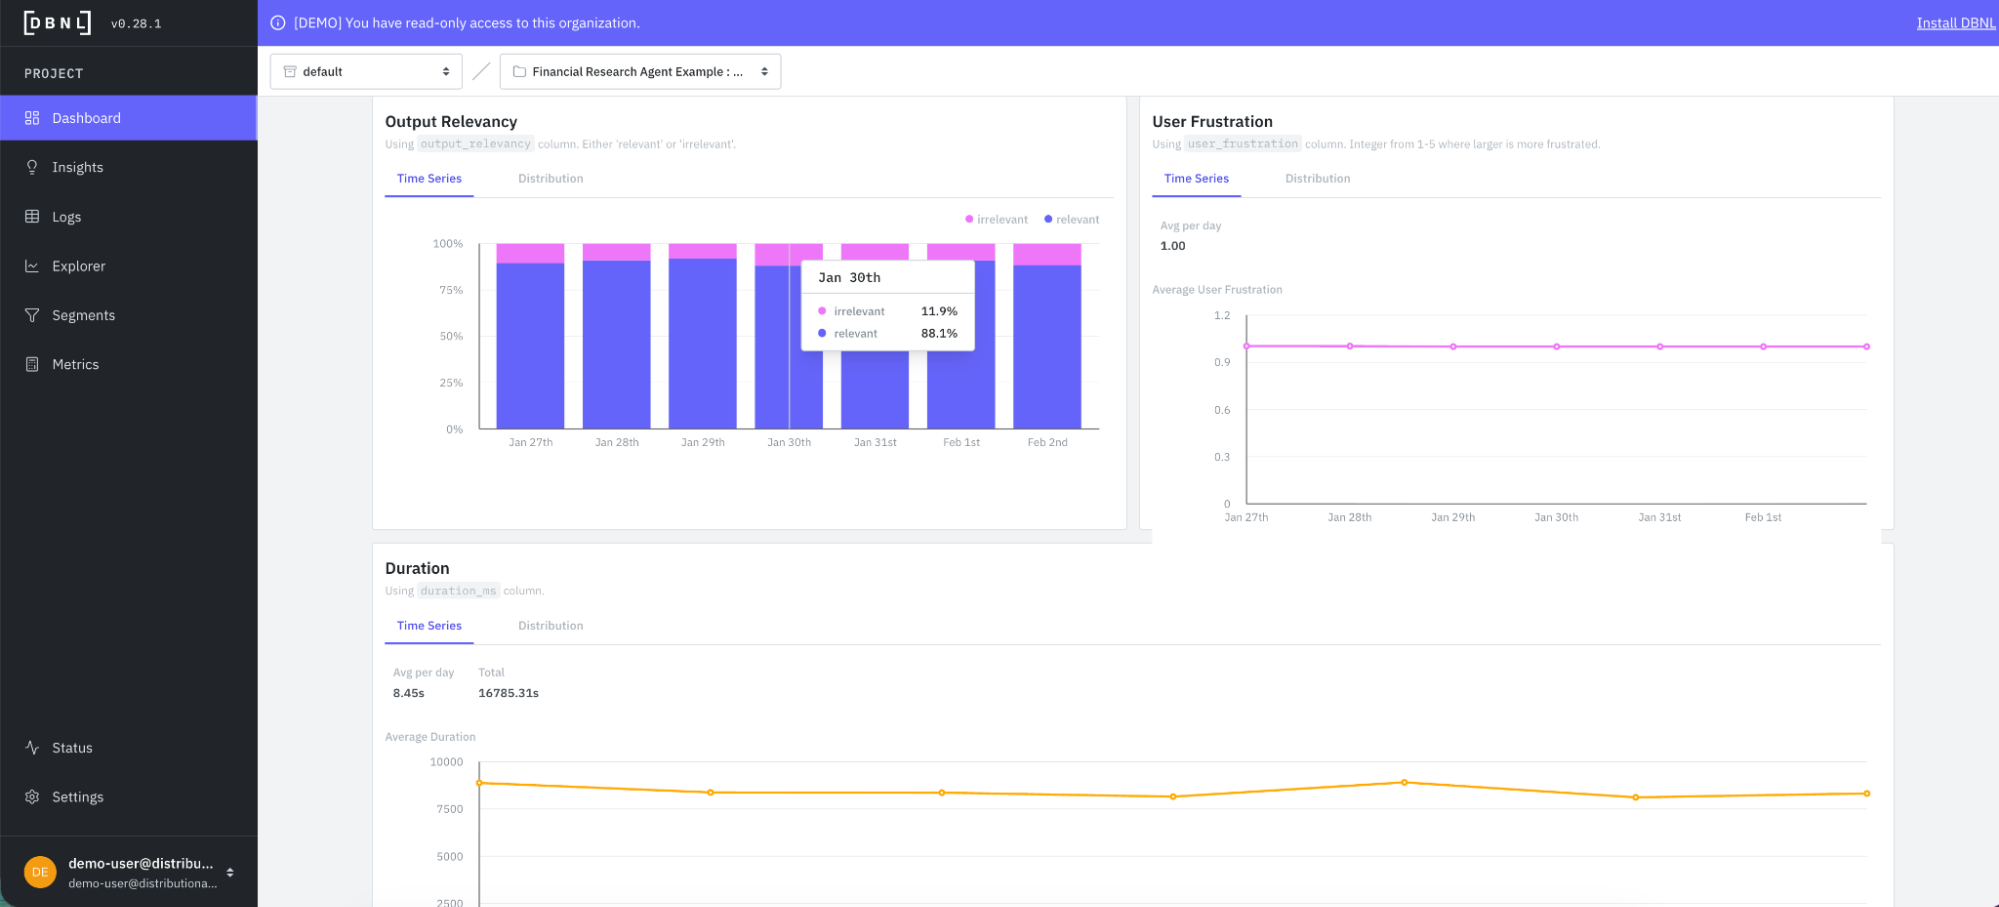
Task: Expand the demo-user account menu chevron
Action: 230,872
